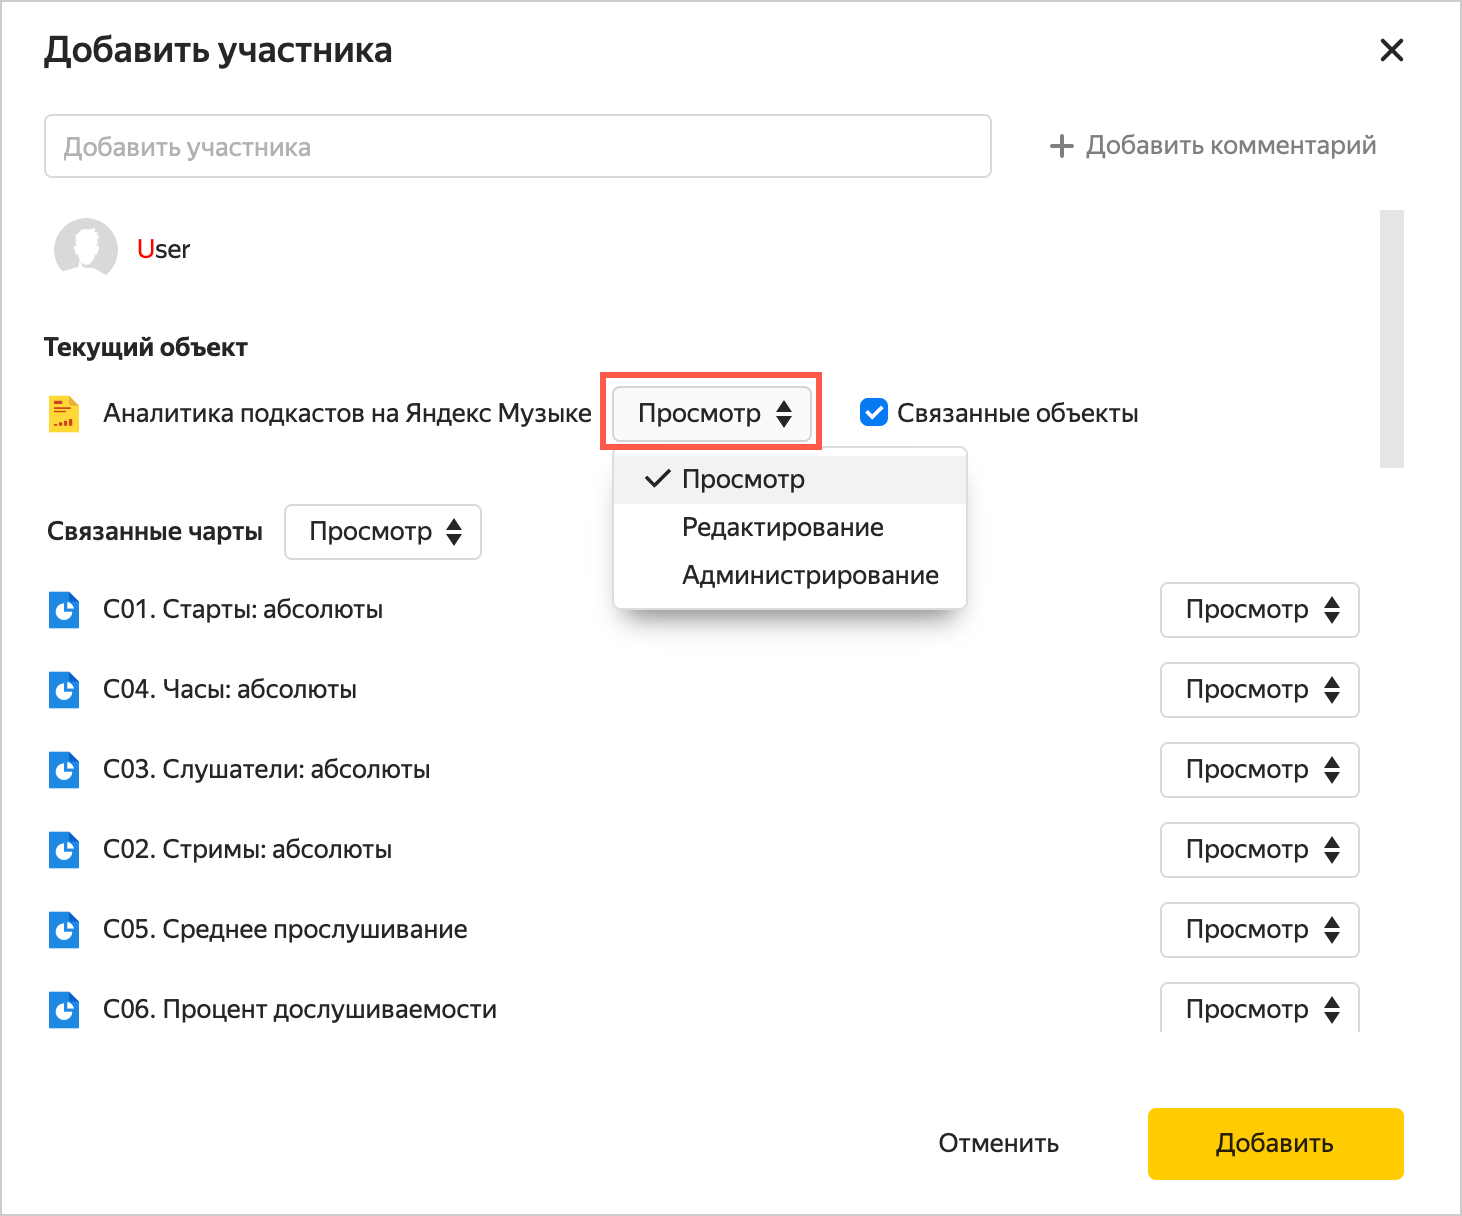Click the Отменить button

pyautogui.click(x=998, y=1143)
